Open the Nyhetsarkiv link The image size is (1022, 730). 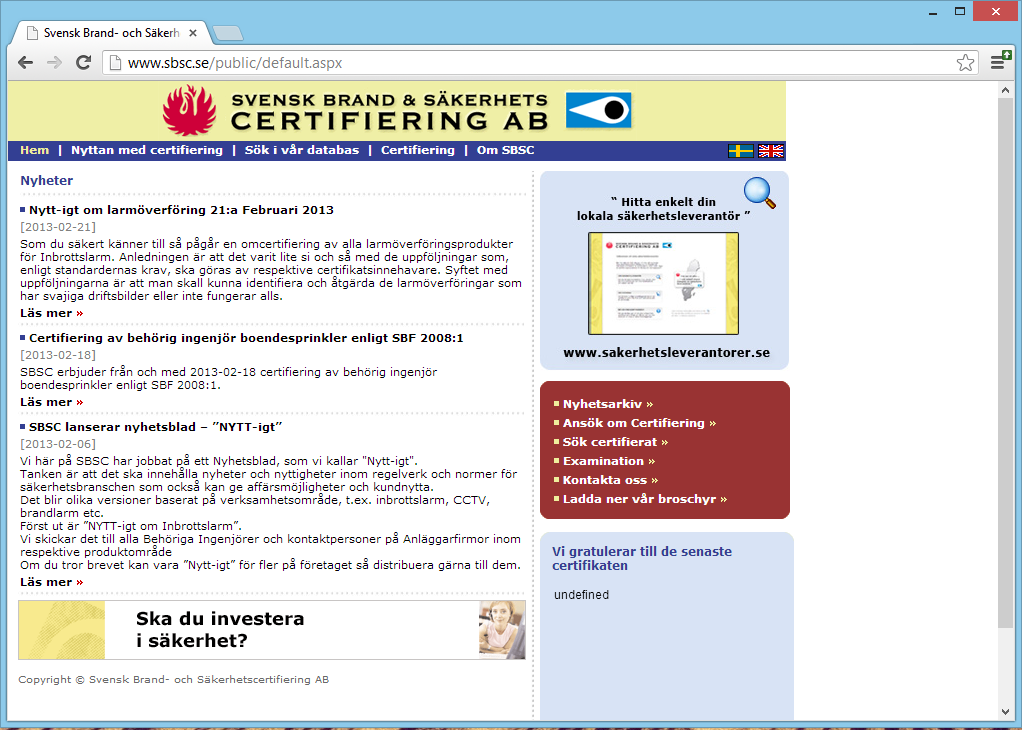(607, 404)
